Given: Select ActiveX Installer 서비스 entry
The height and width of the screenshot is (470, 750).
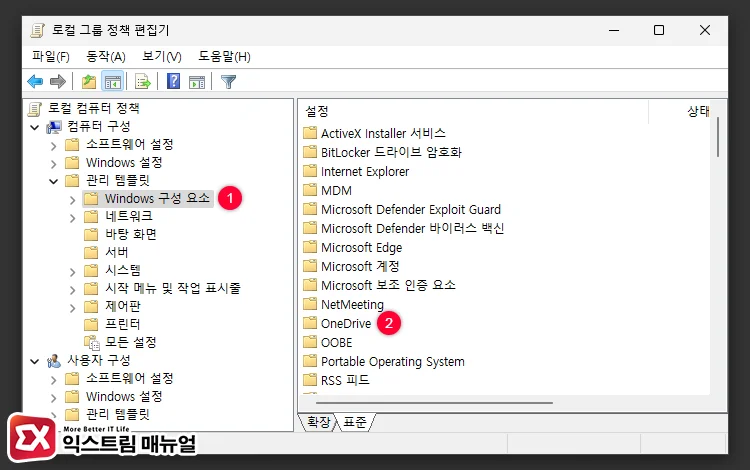Looking at the screenshot, I should click(383, 133).
